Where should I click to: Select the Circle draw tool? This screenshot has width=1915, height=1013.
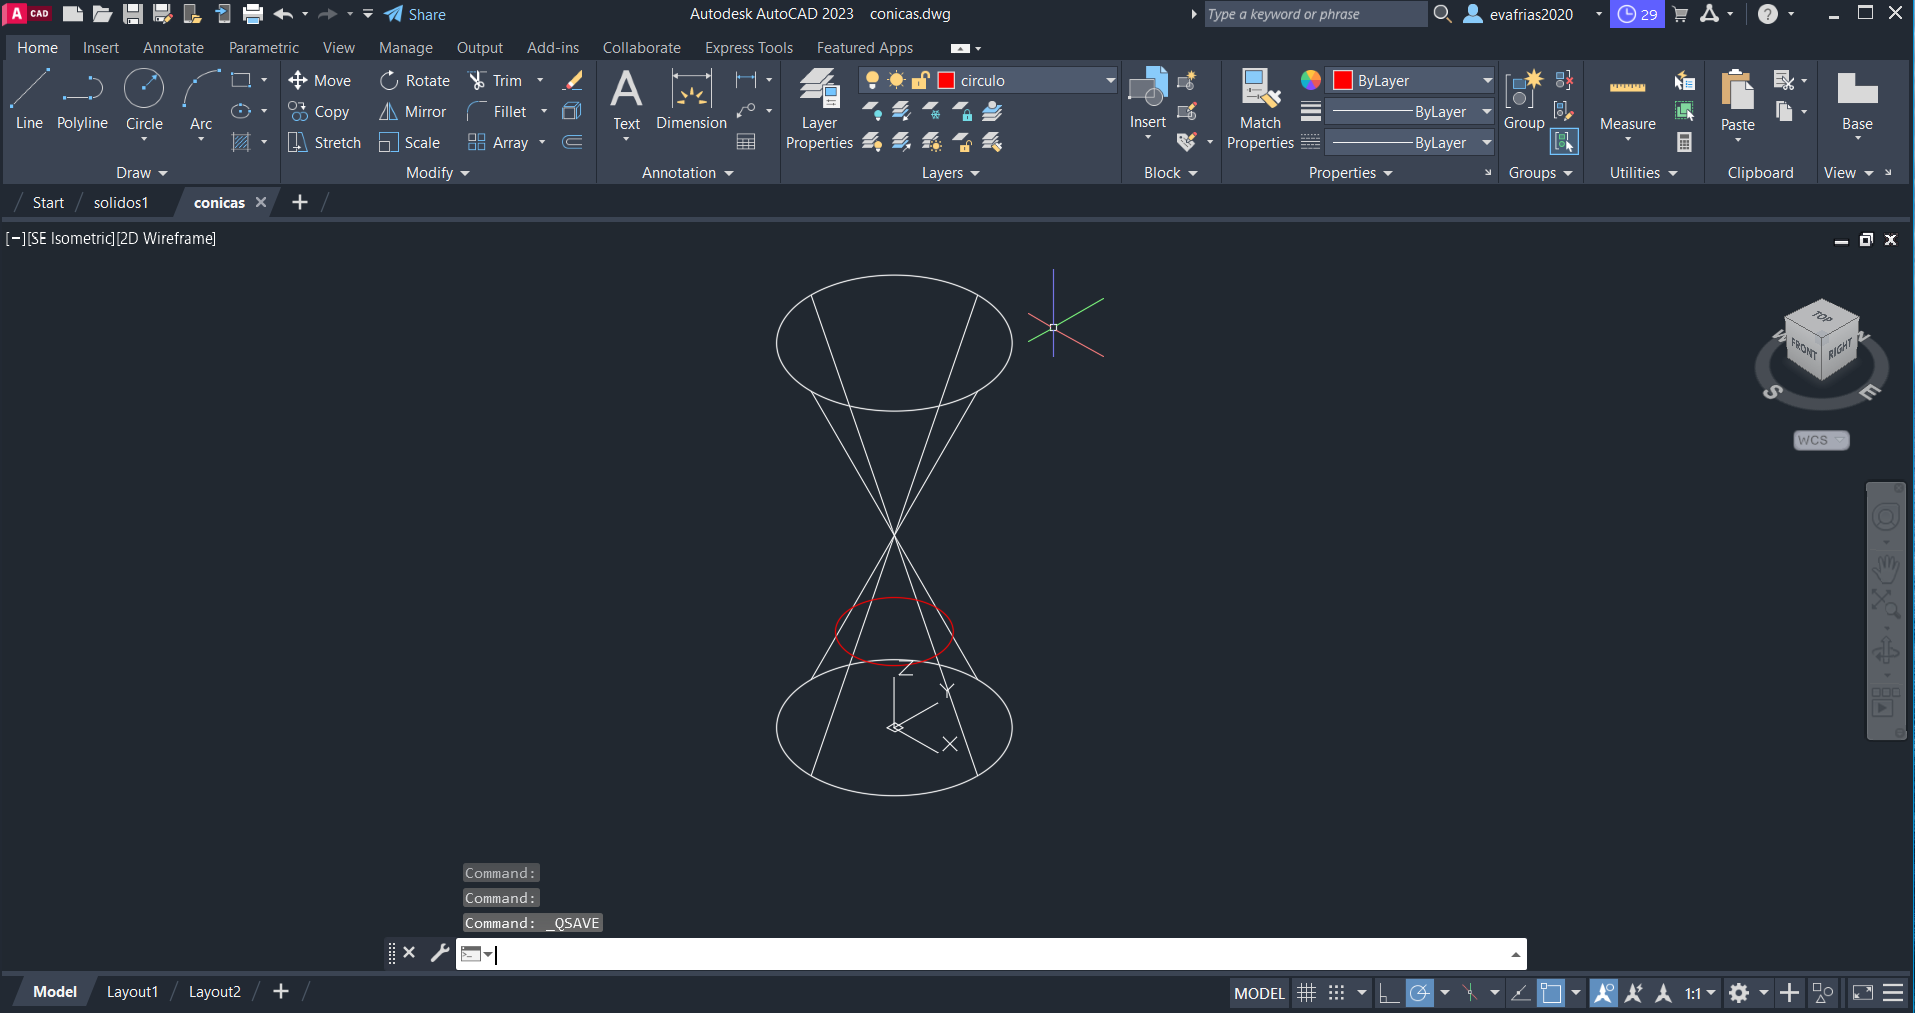[x=144, y=99]
